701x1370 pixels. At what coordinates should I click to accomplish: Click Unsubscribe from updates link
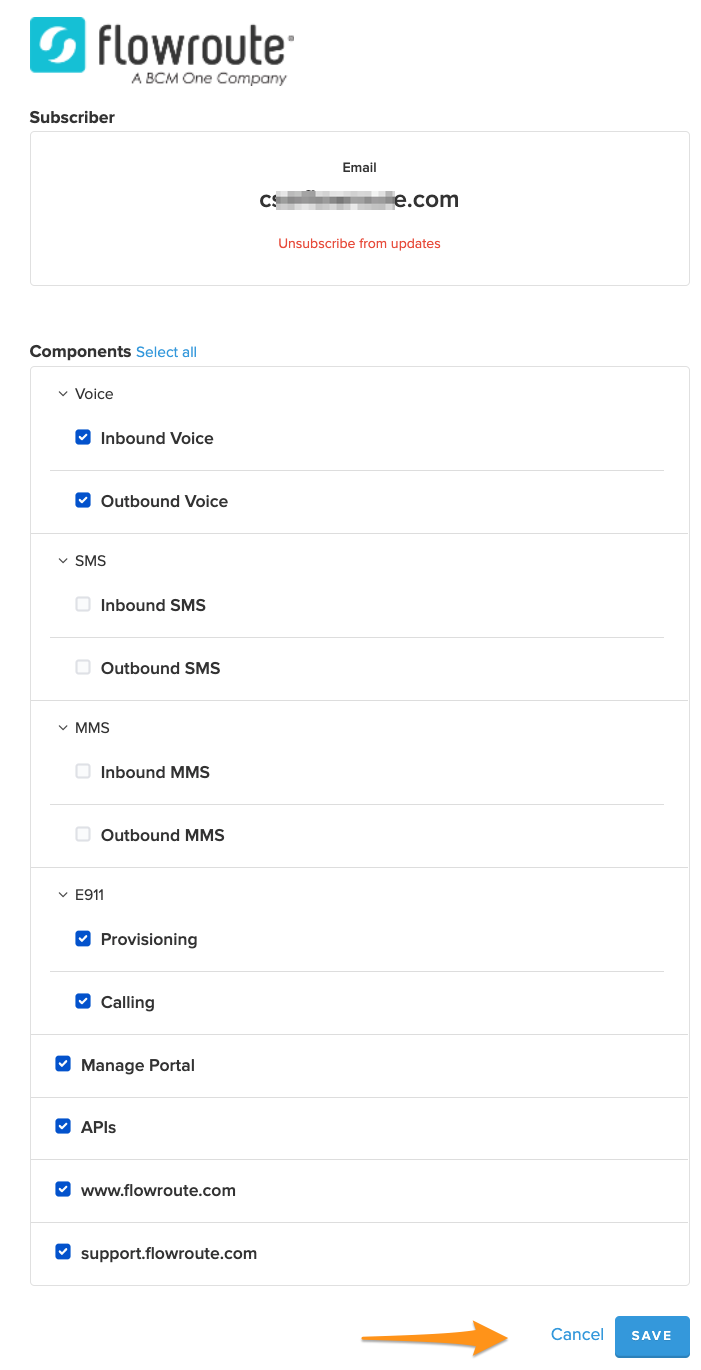click(x=359, y=243)
